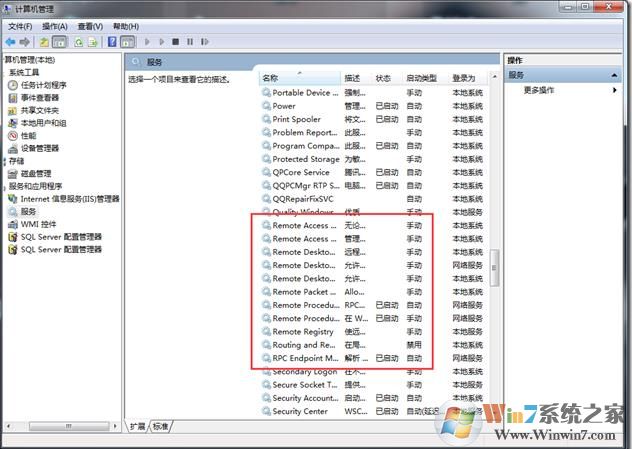Open the 帮助(H) menu
Image resolution: width=632 pixels, height=449 pixels.
coord(126,27)
